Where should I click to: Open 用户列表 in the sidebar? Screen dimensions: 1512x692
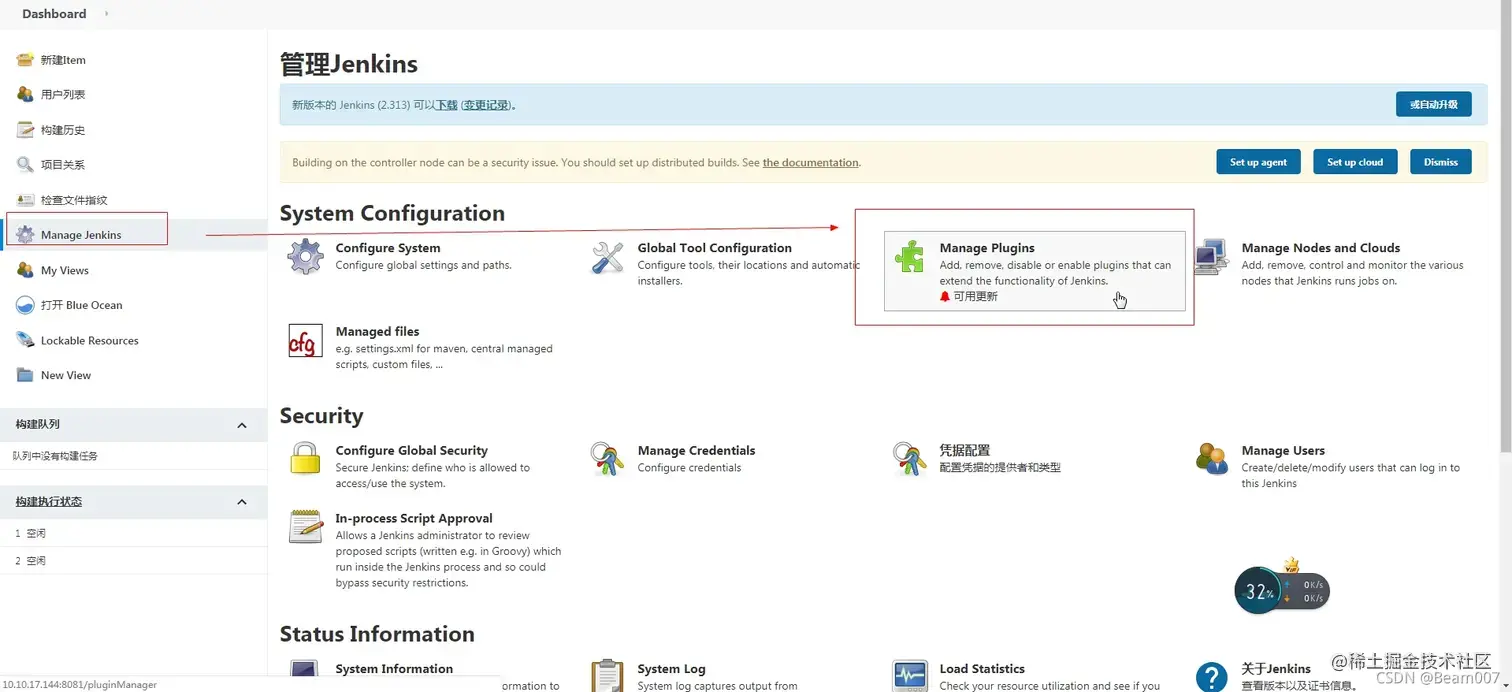(63, 95)
